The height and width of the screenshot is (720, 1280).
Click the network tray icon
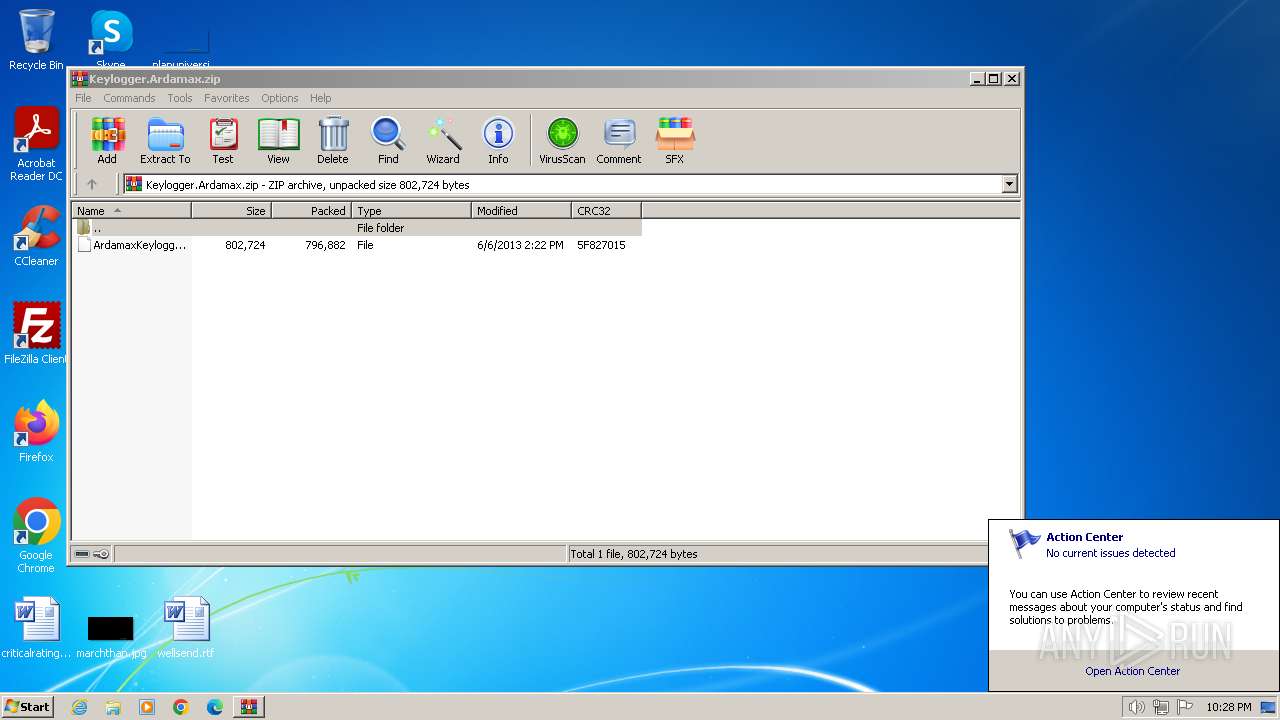1160,707
